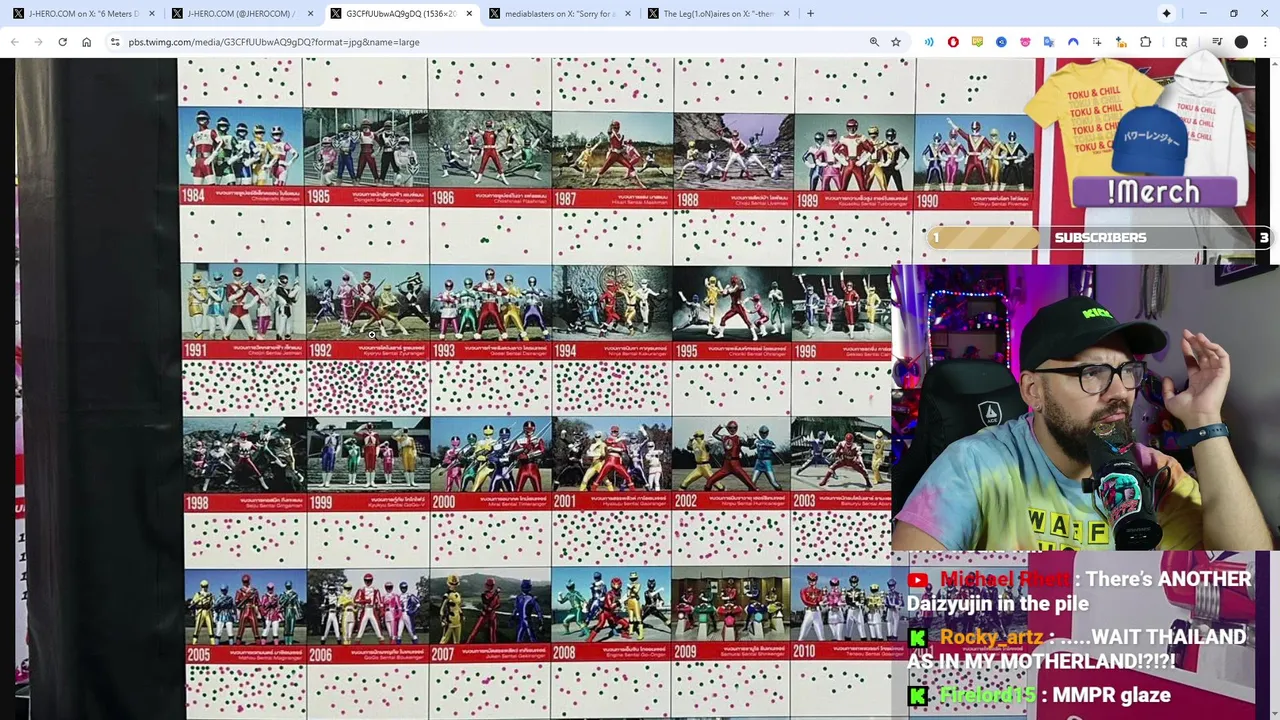The image size is (1280, 720).
Task: Open the Chrome three-dot menu
Action: [x=1265, y=42]
